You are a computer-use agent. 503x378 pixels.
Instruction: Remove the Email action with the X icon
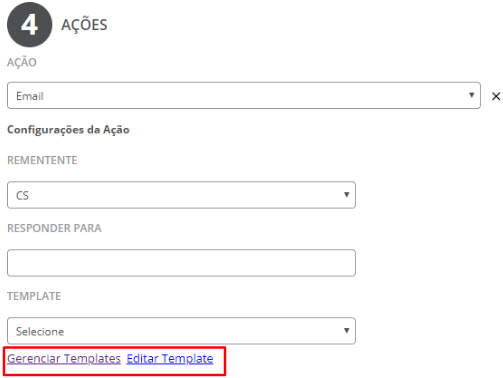(x=496, y=96)
